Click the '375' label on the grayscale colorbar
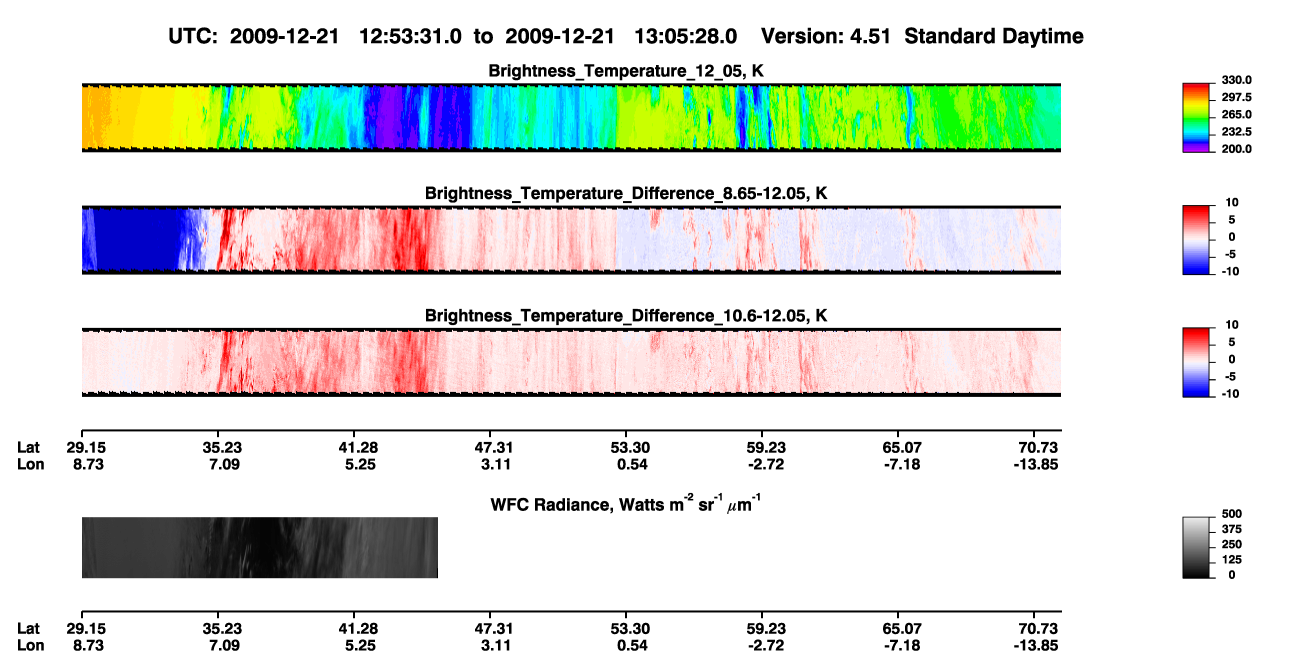This screenshot has height=667, width=1300. click(1233, 529)
